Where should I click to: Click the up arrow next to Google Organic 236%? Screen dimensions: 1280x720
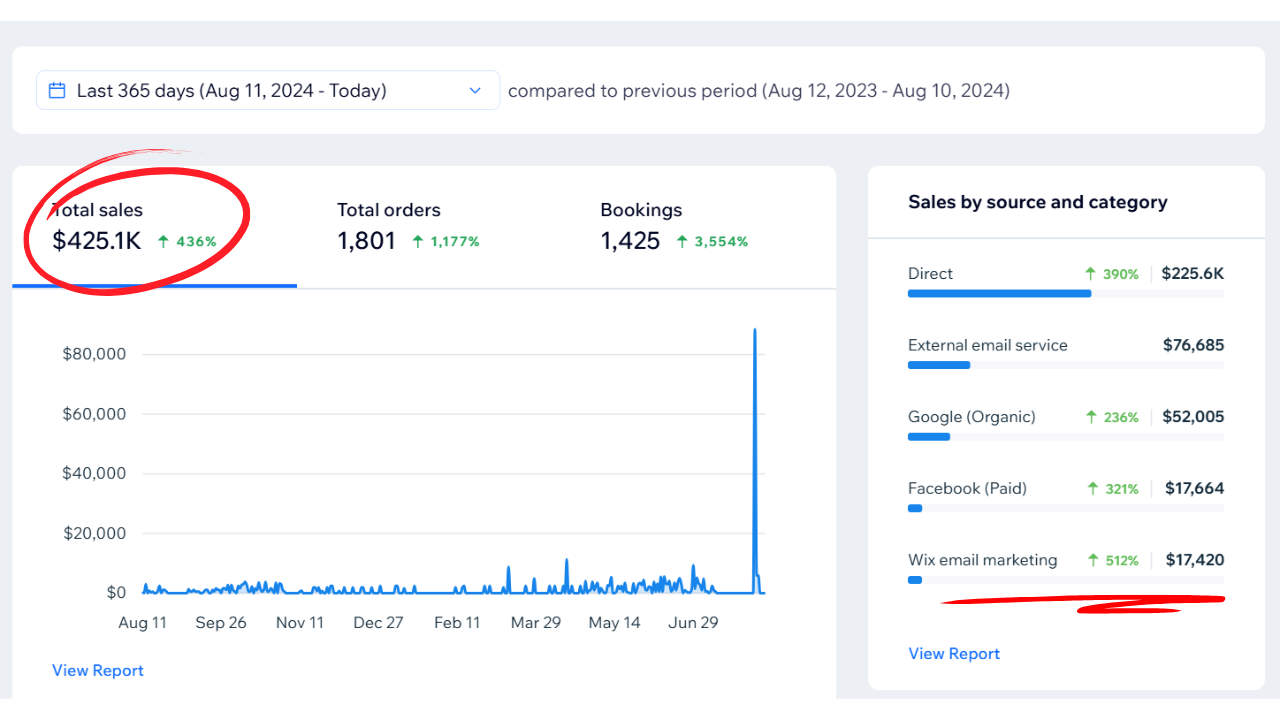[1091, 417]
